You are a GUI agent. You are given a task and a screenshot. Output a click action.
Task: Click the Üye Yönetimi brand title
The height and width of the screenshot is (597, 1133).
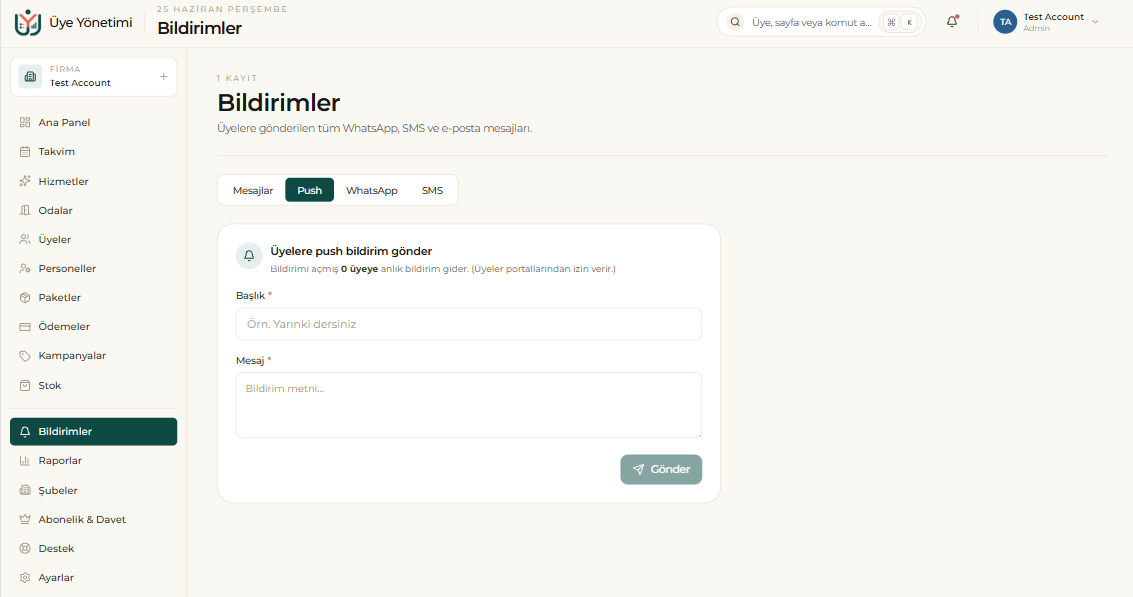coord(91,22)
